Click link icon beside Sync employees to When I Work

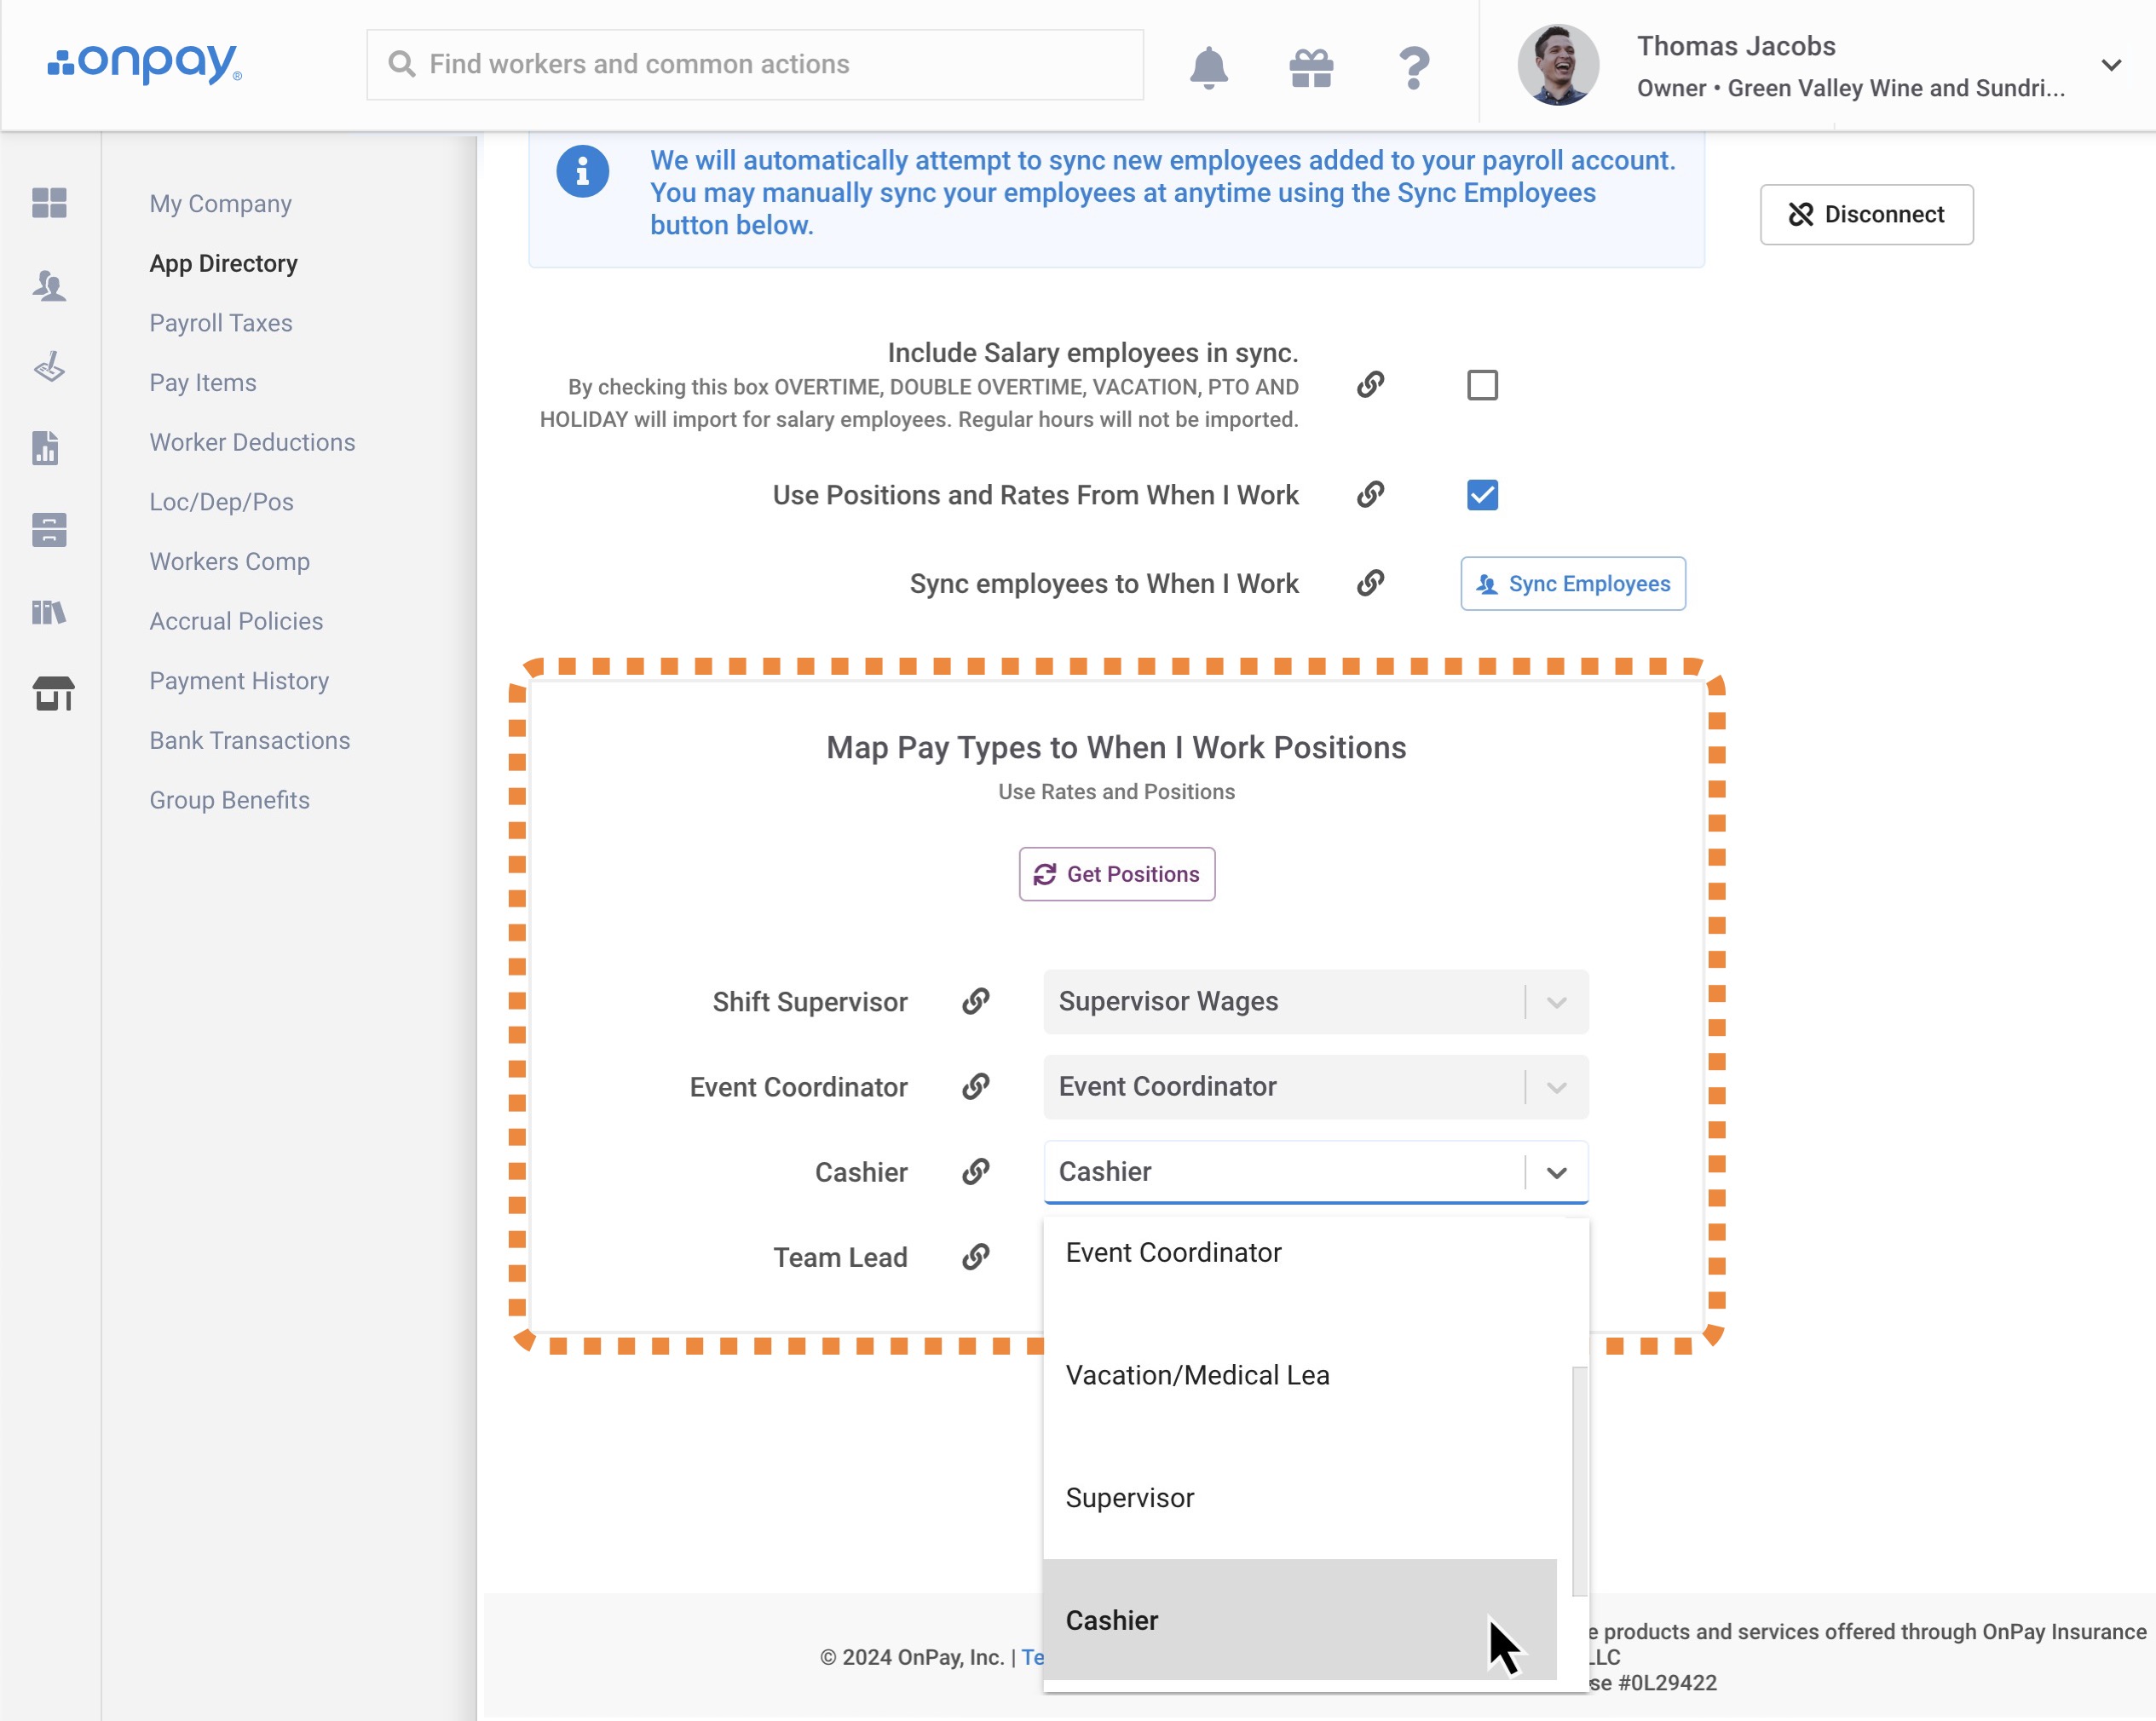tap(1370, 583)
